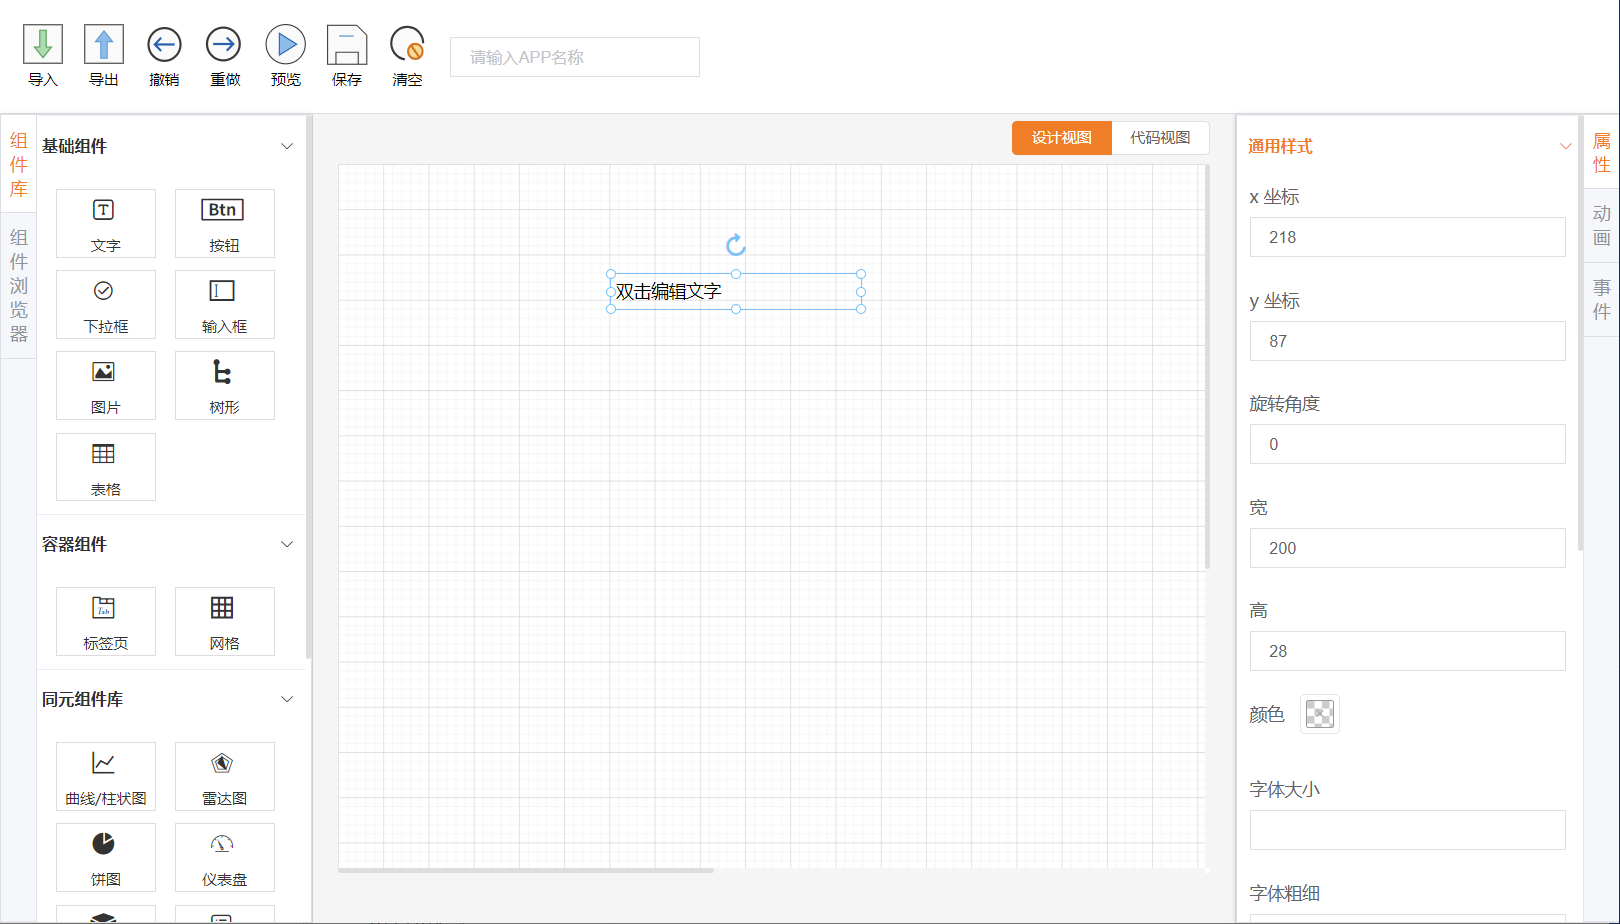Click the 宽 width field showing 200
The image size is (1620, 924).
click(x=1407, y=548)
